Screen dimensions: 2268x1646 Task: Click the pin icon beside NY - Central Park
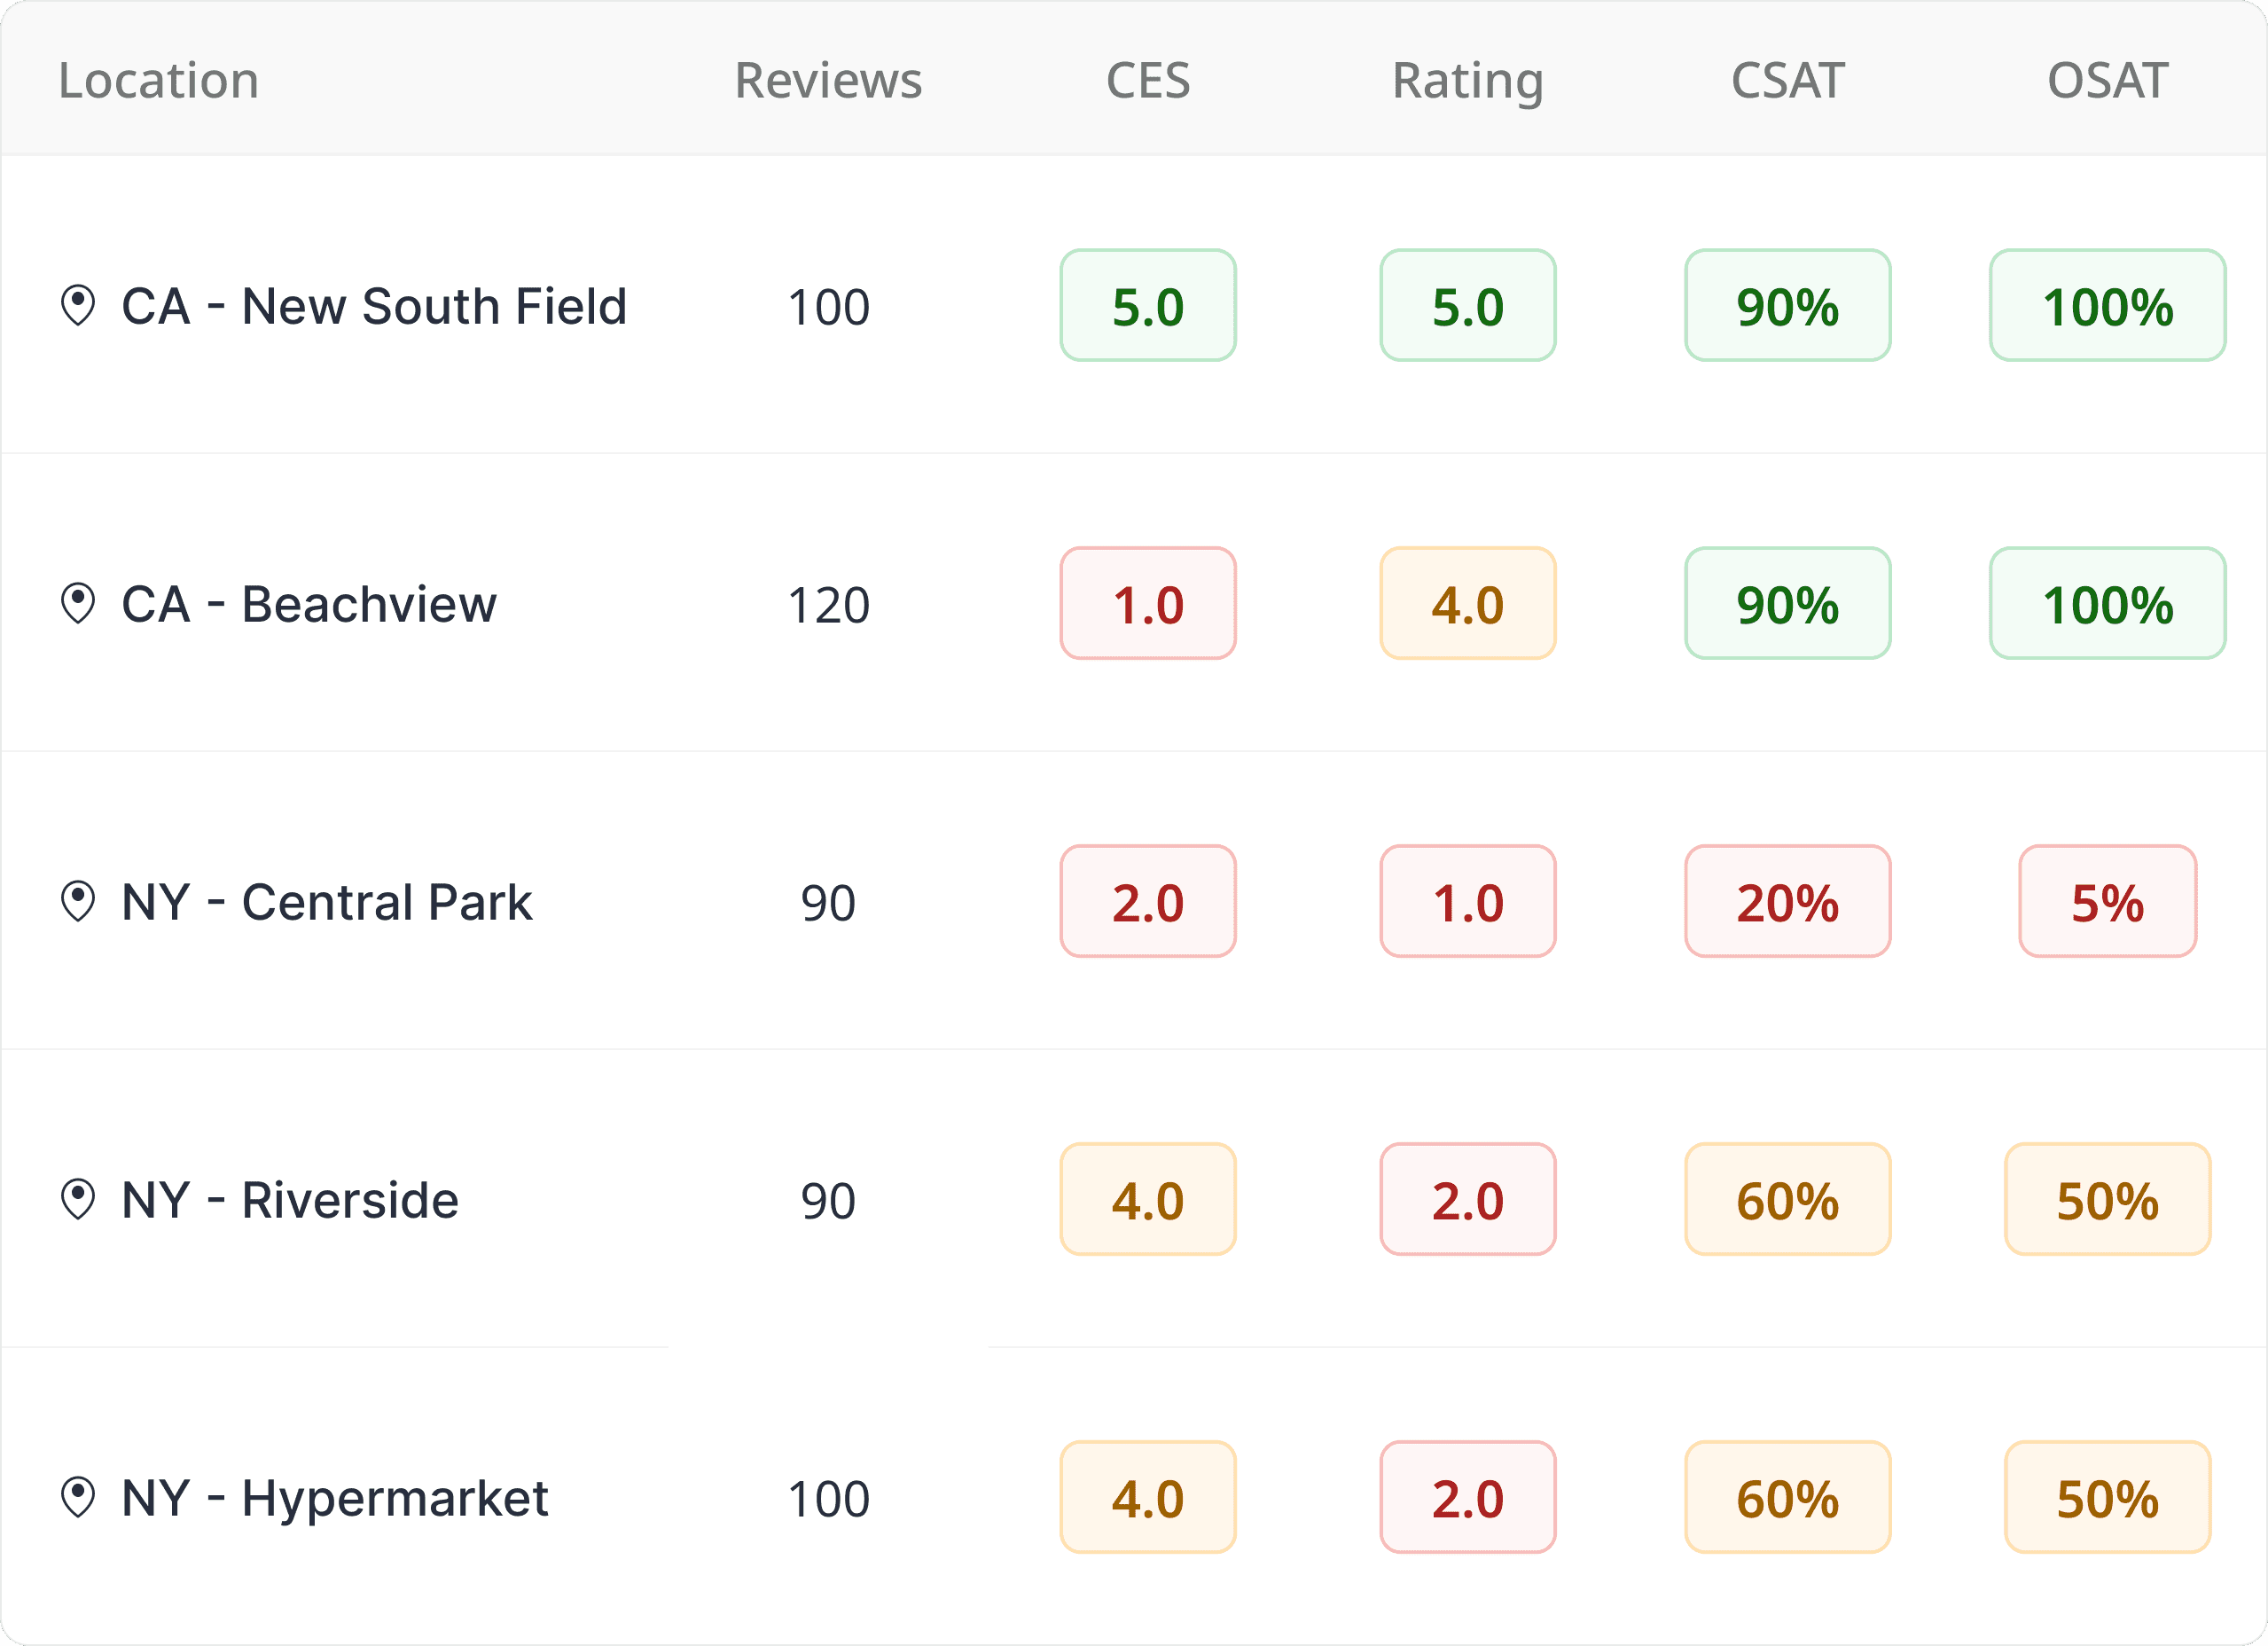[78, 902]
